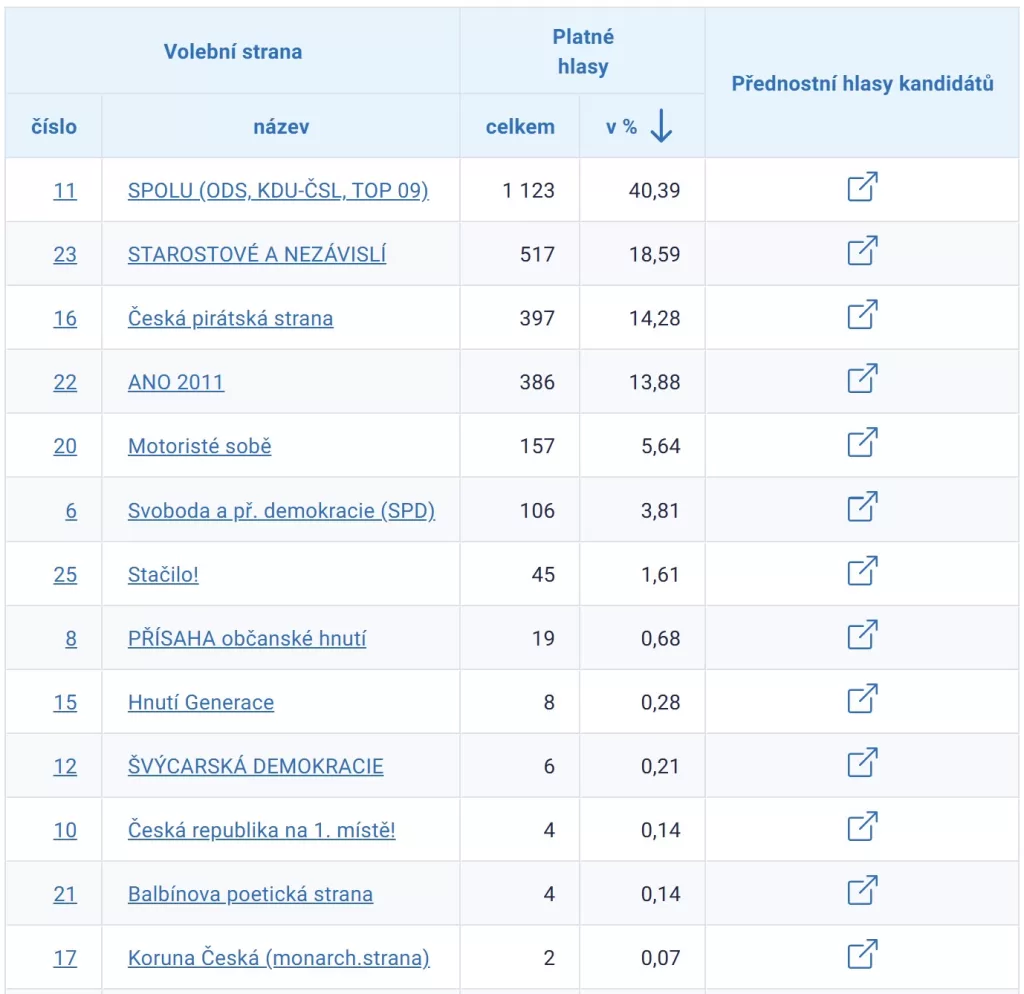This screenshot has width=1024, height=994.
Task: Click party number 23 link
Action: click(65, 254)
